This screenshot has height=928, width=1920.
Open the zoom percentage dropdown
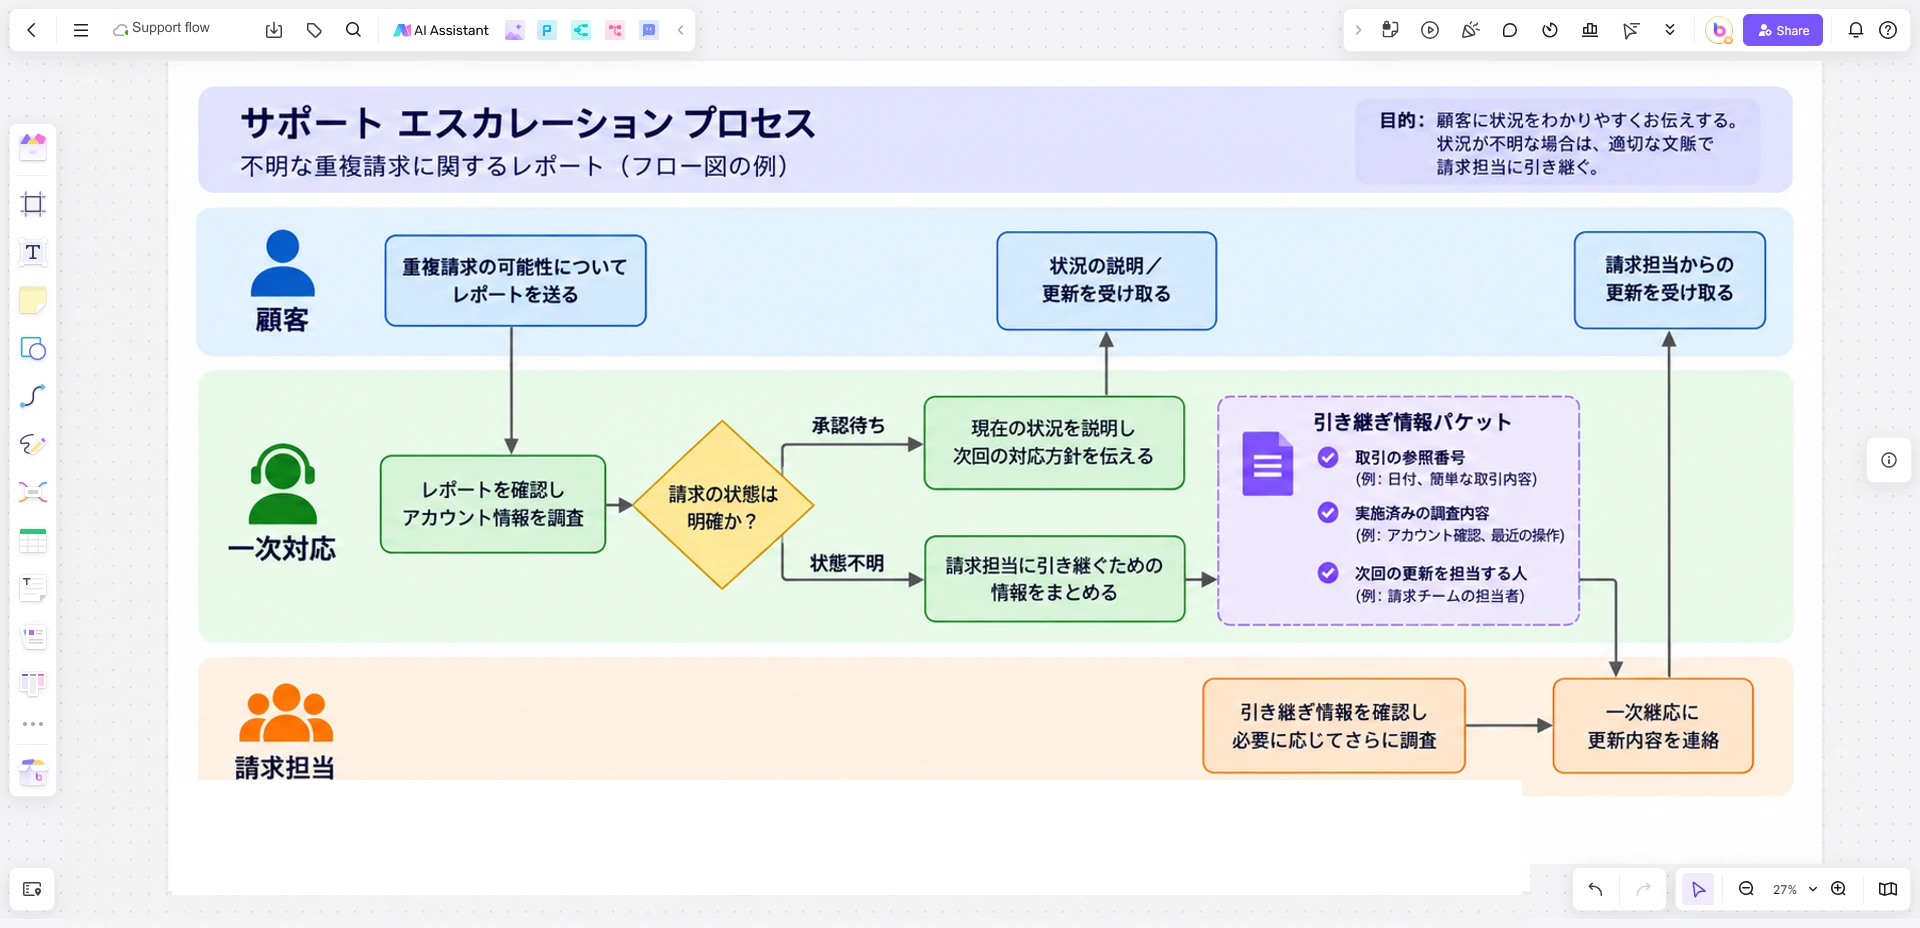[x=1794, y=889]
